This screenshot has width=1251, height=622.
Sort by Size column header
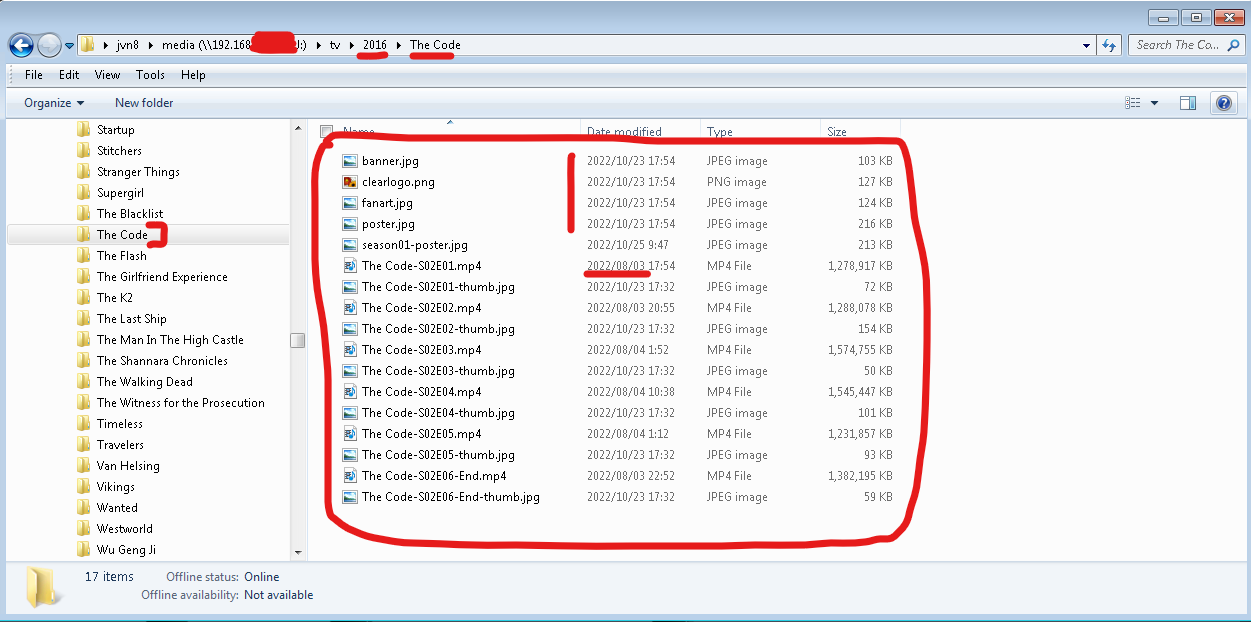[x=837, y=131]
